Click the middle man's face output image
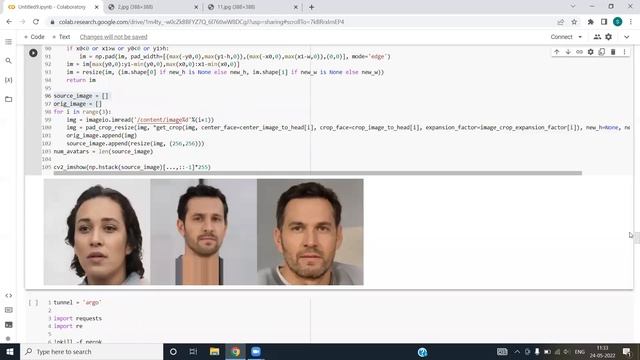 (x=204, y=232)
